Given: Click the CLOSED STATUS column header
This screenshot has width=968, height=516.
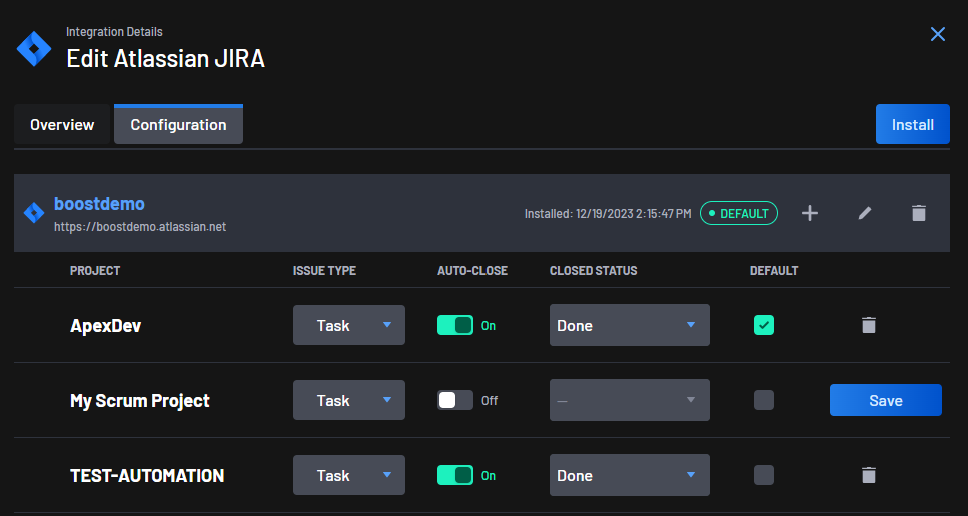Looking at the screenshot, I should (x=593, y=271).
